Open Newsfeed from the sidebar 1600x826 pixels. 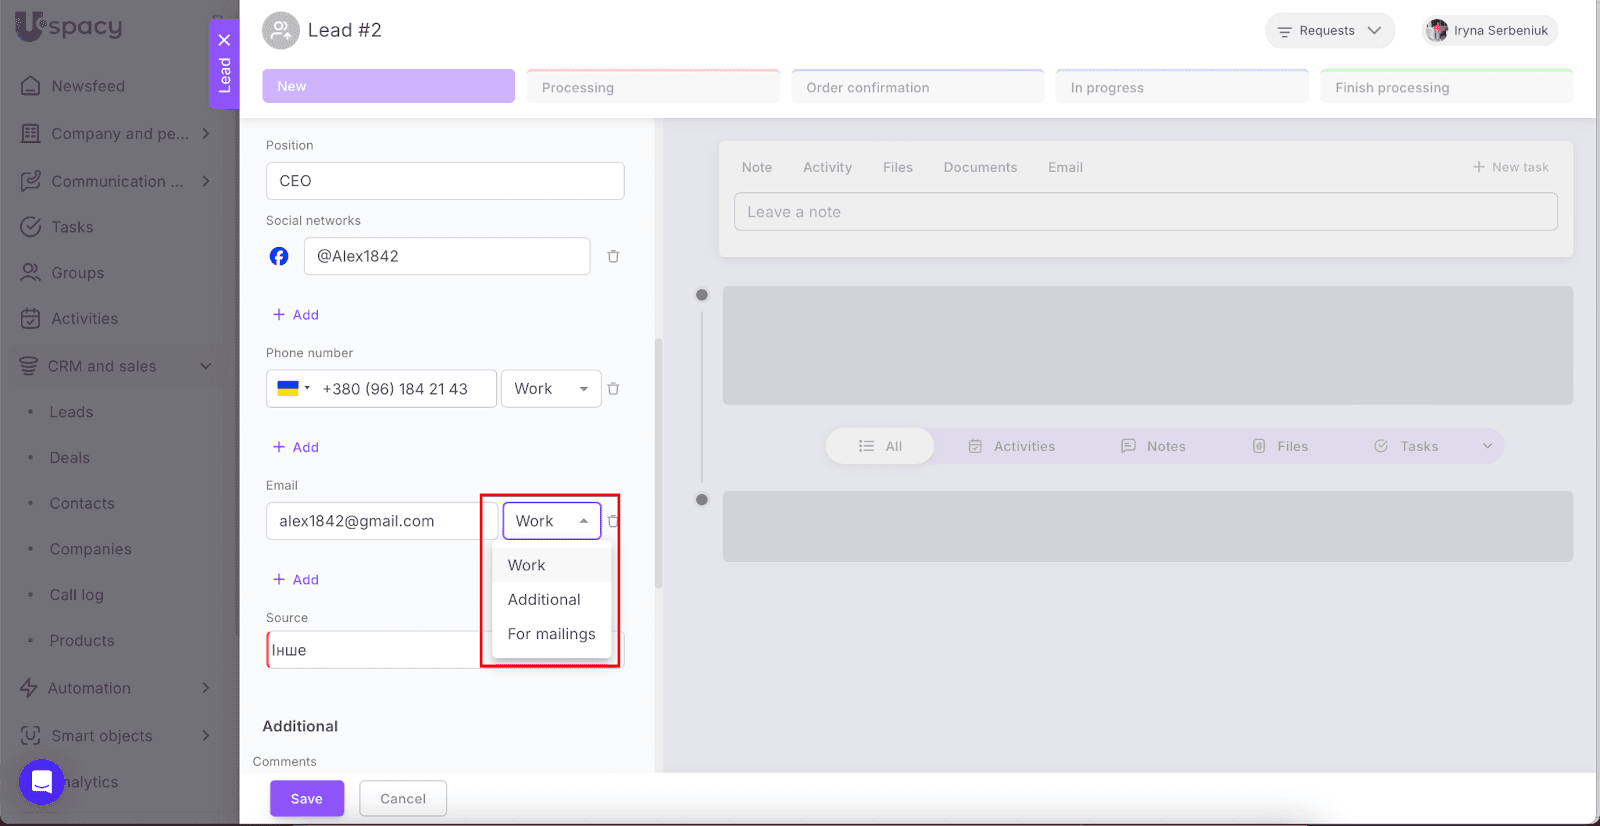pyautogui.click(x=88, y=86)
